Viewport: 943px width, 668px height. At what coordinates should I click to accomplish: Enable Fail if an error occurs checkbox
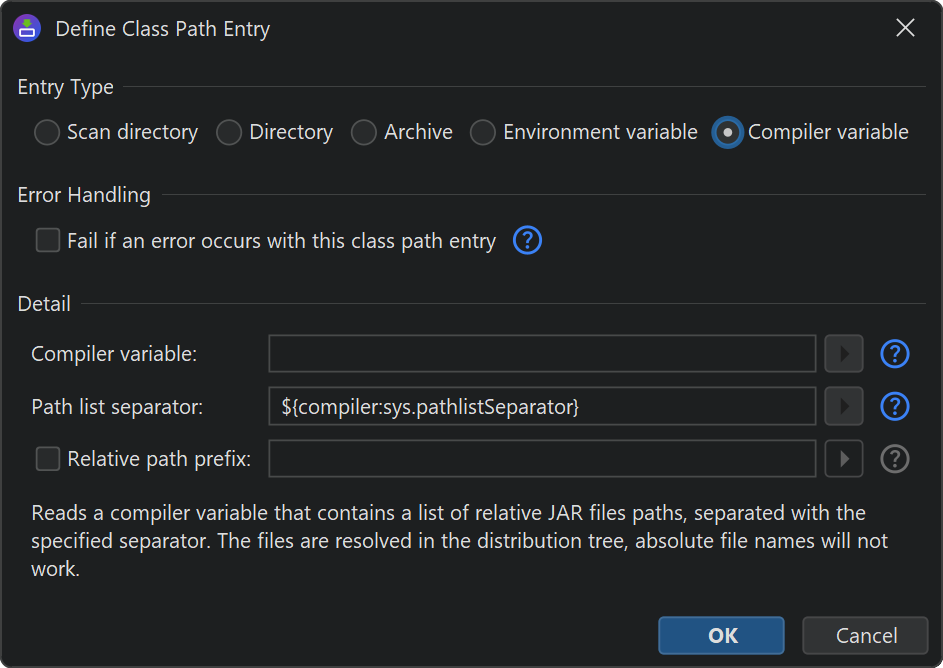[x=48, y=241]
